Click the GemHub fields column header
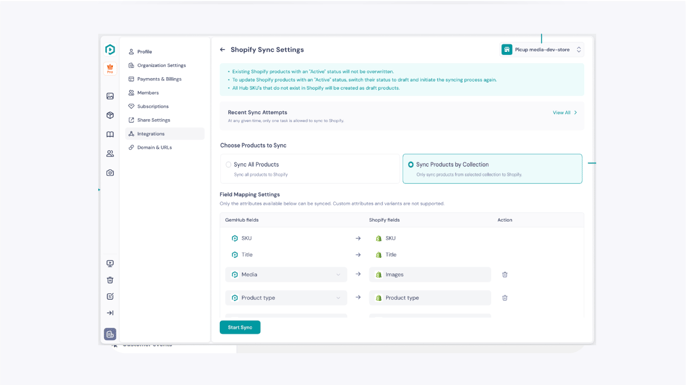688x385 pixels. [x=242, y=220]
